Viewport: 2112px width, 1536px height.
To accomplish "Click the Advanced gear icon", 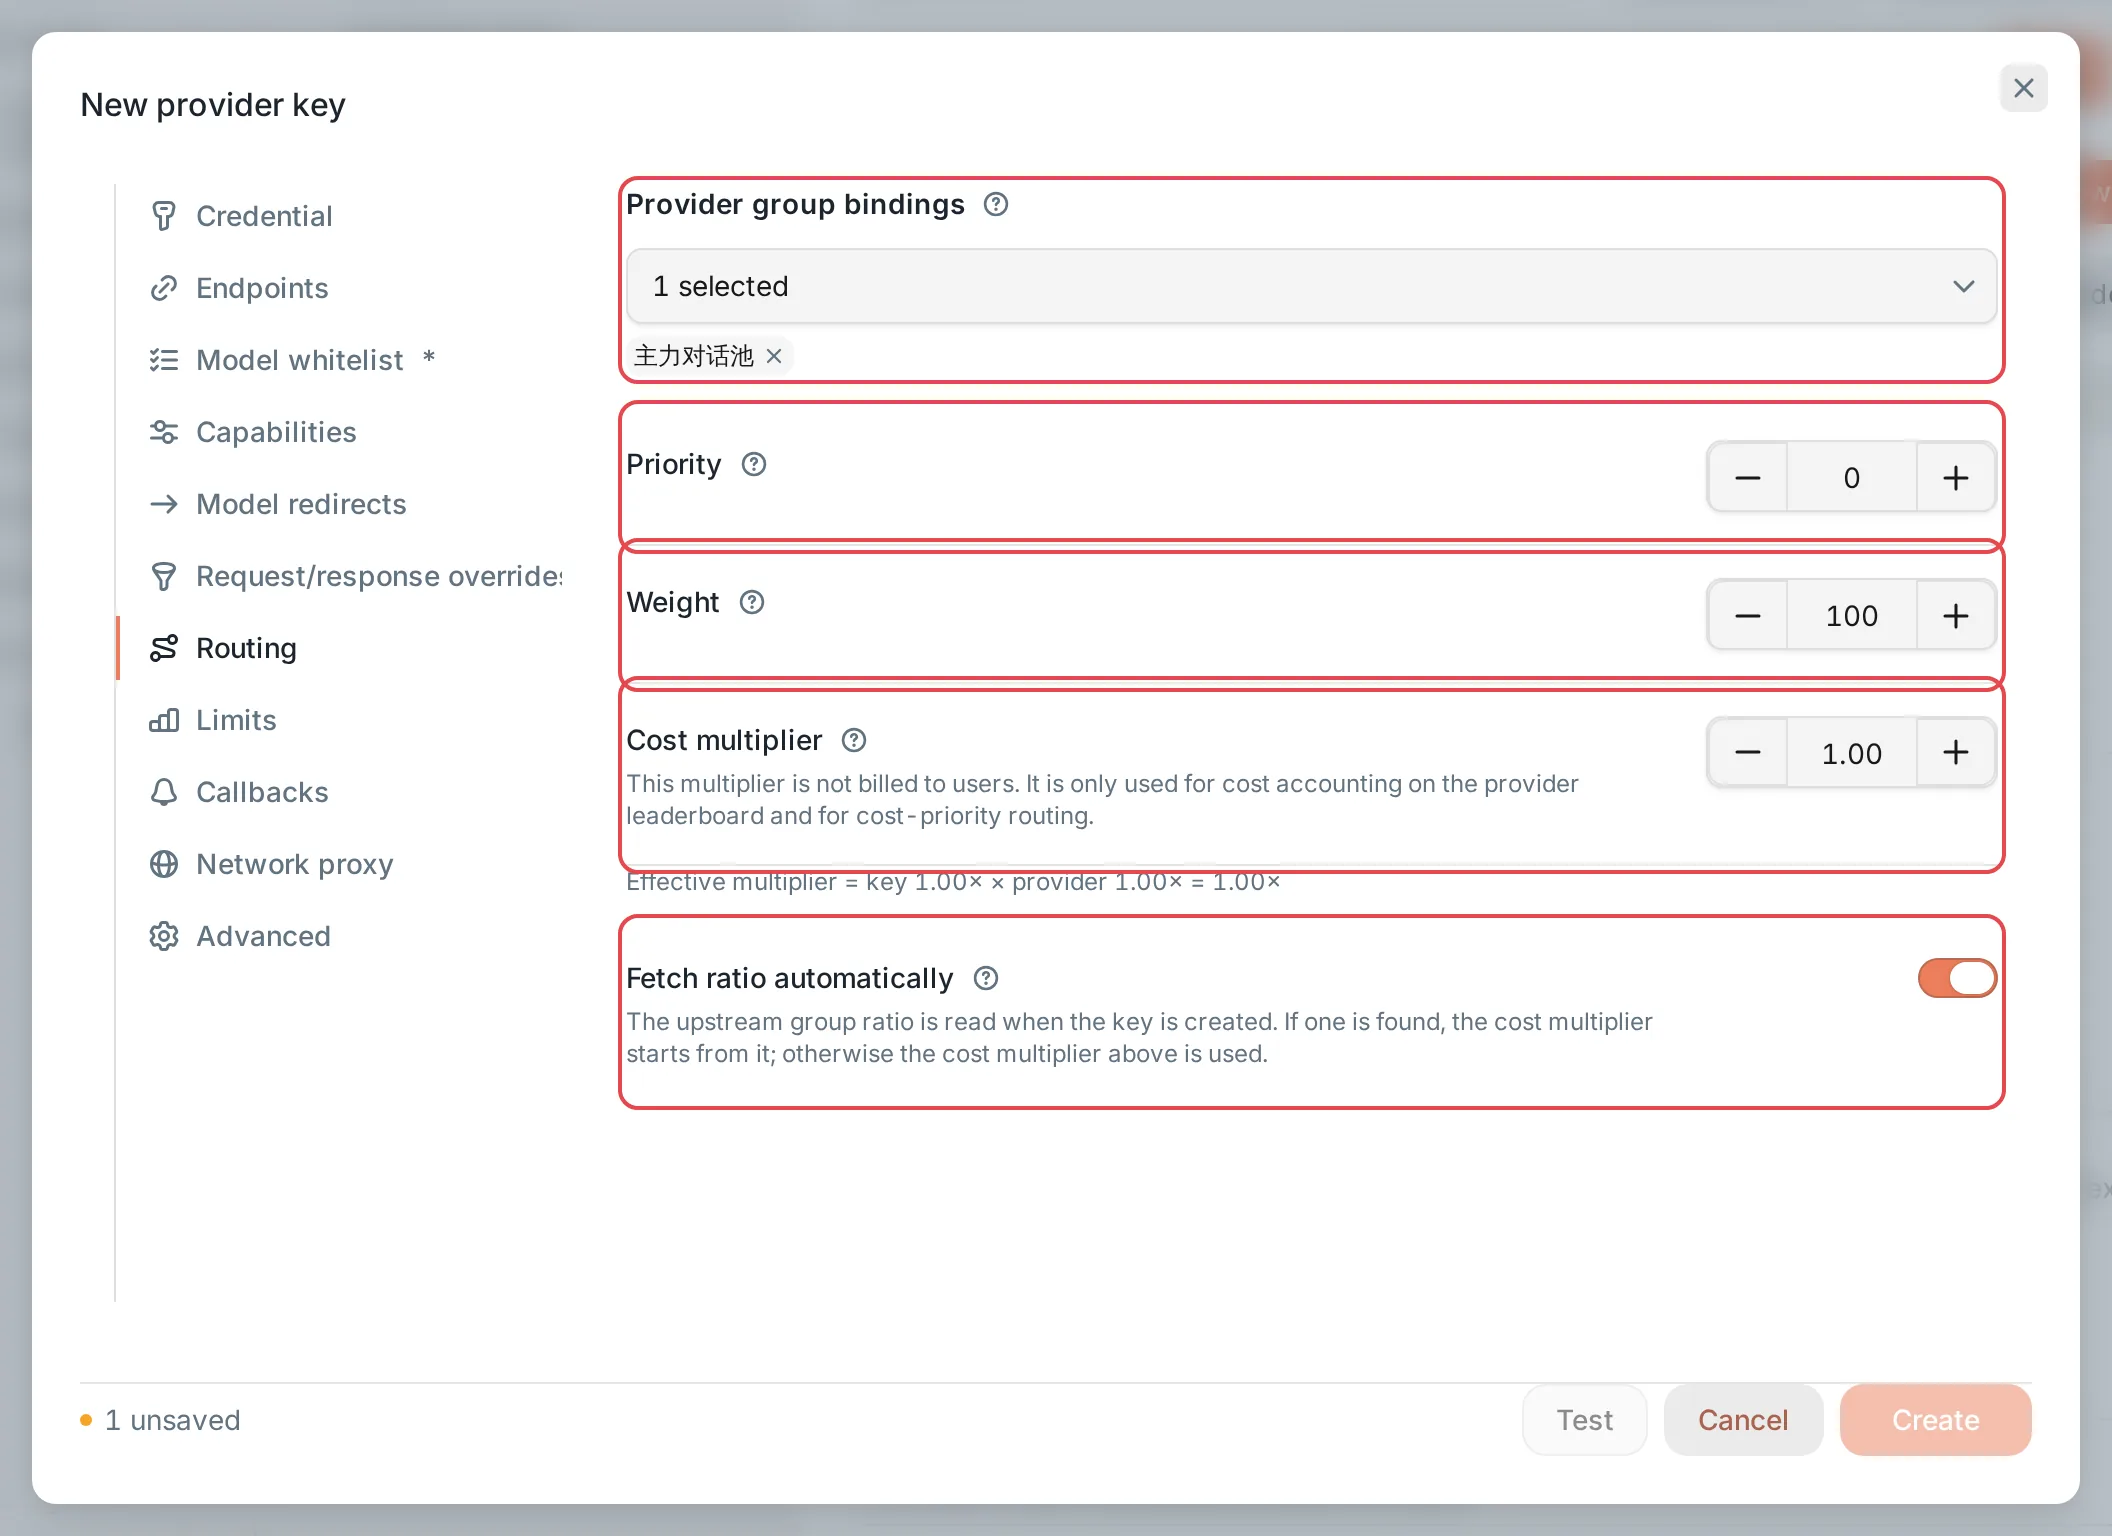I will (164, 936).
